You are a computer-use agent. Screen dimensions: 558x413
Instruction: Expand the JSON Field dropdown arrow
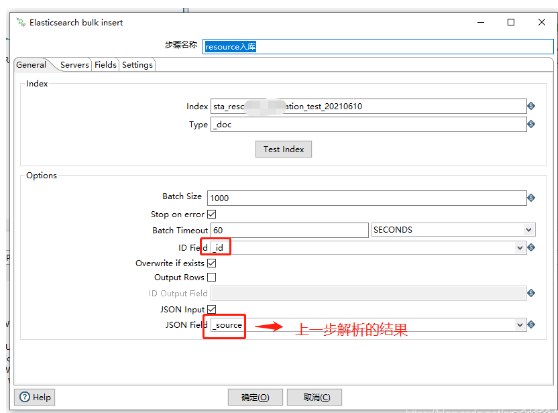tap(520, 325)
